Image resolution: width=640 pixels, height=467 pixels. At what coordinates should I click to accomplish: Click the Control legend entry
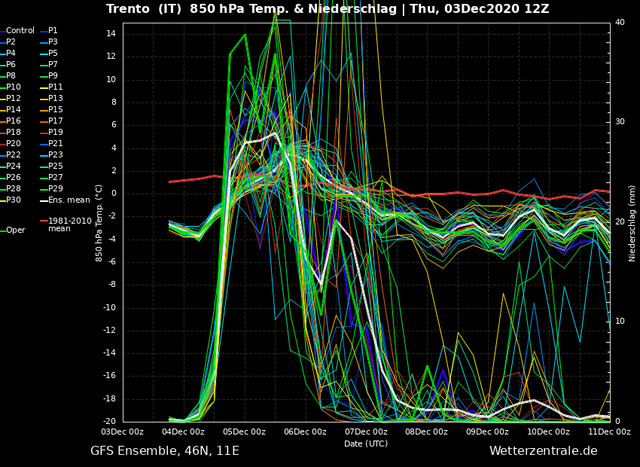tap(18, 31)
